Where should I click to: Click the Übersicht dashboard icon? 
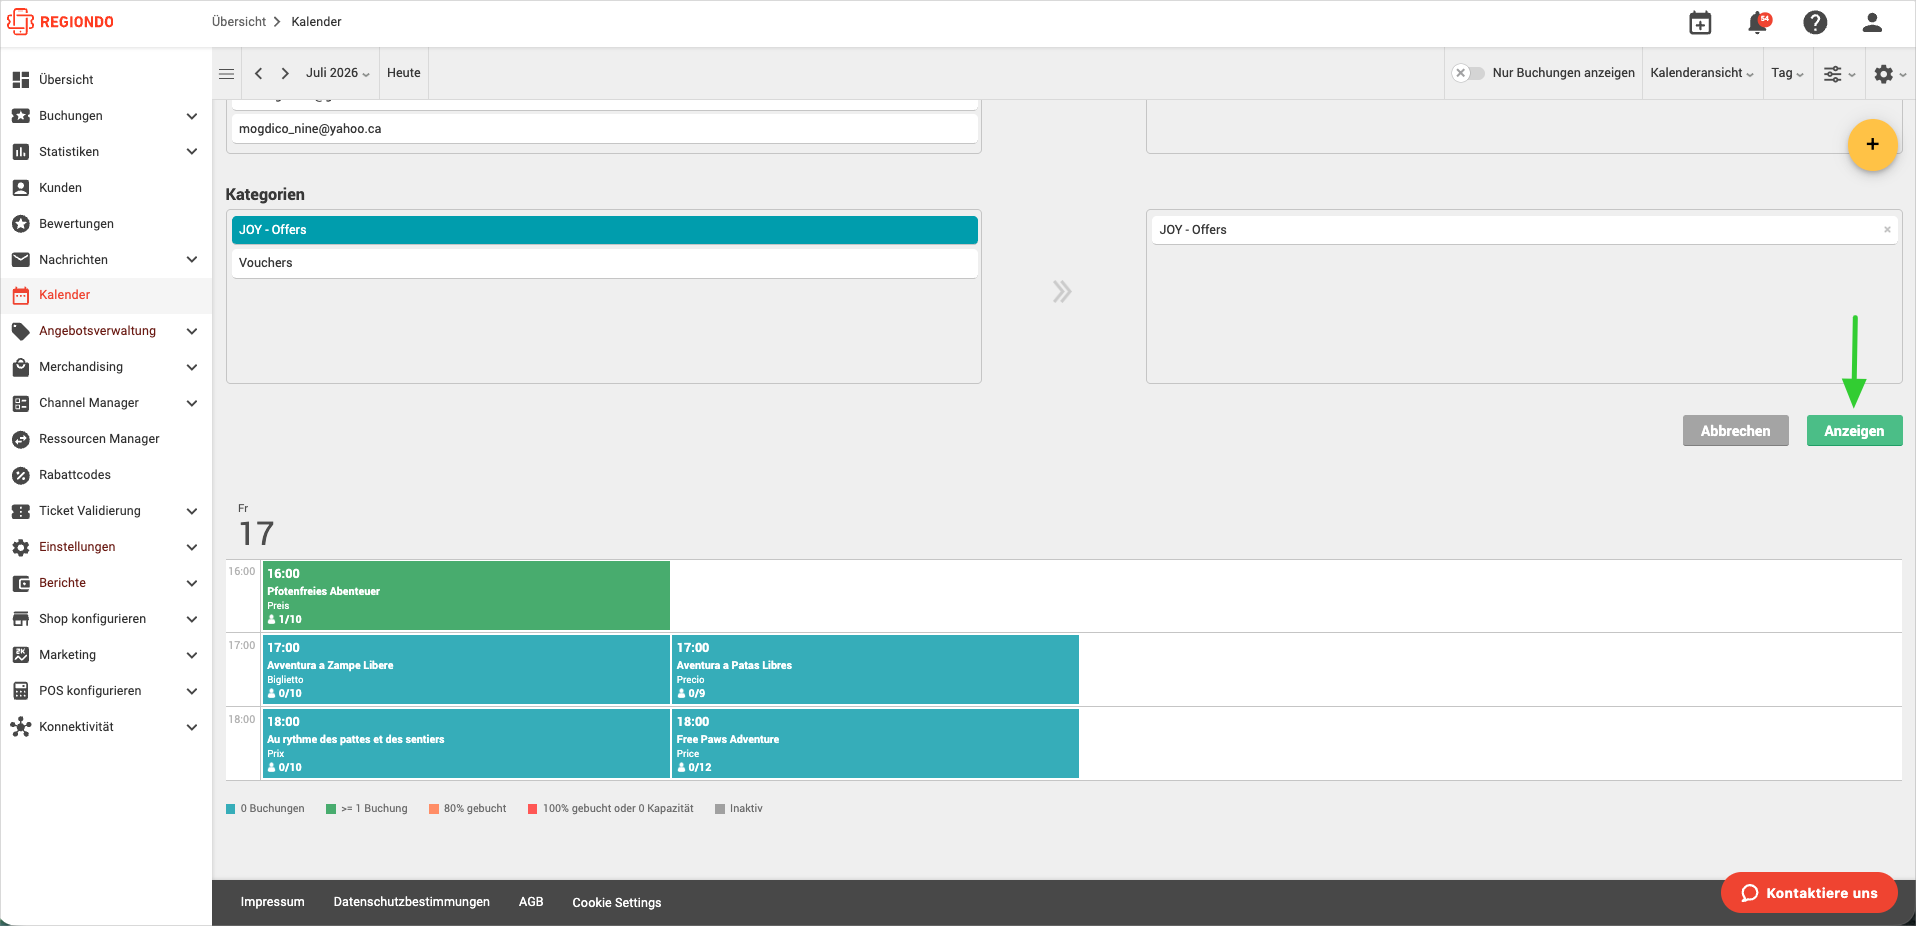pos(21,80)
